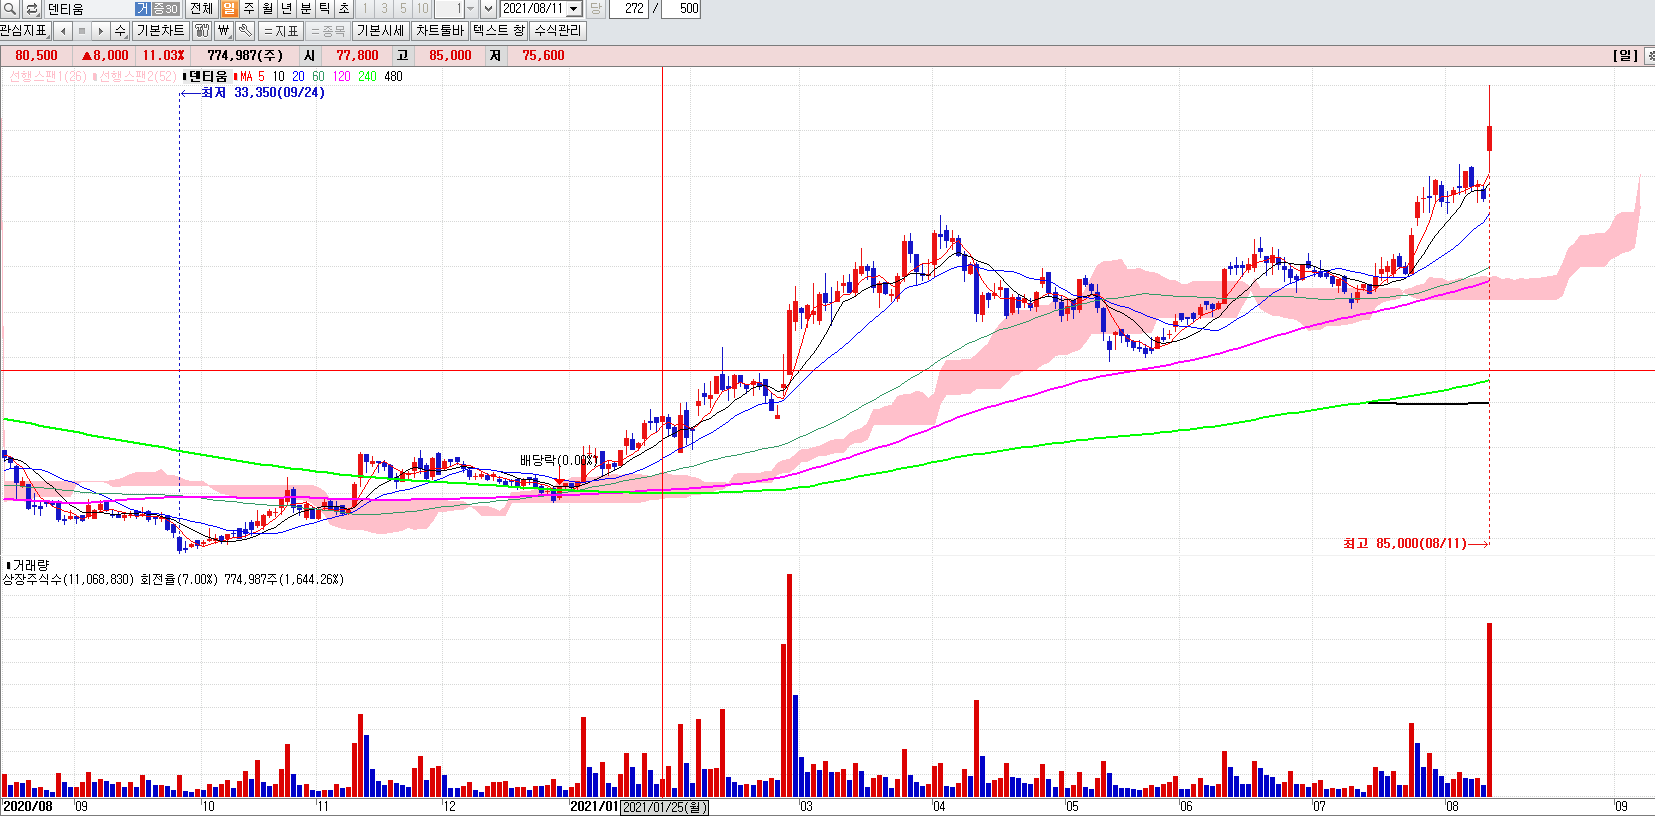Switch to monthly 월 chart period
The height and width of the screenshot is (816, 1655).
pos(268,9)
